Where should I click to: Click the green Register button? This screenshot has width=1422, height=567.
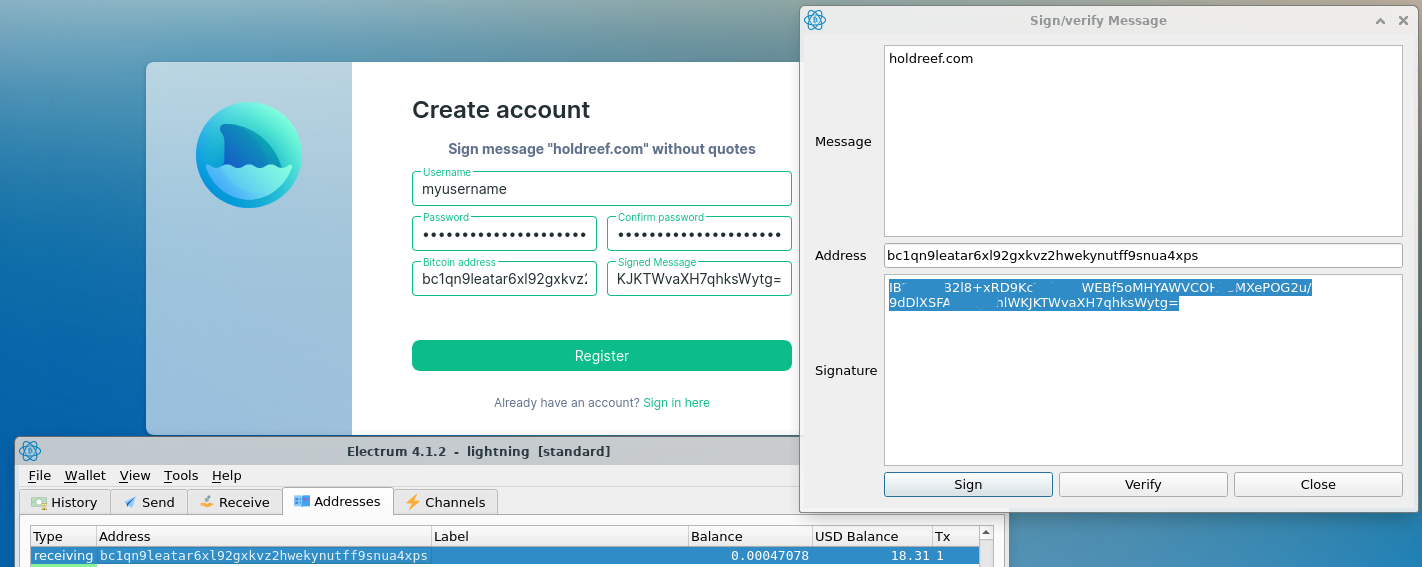[x=601, y=356]
